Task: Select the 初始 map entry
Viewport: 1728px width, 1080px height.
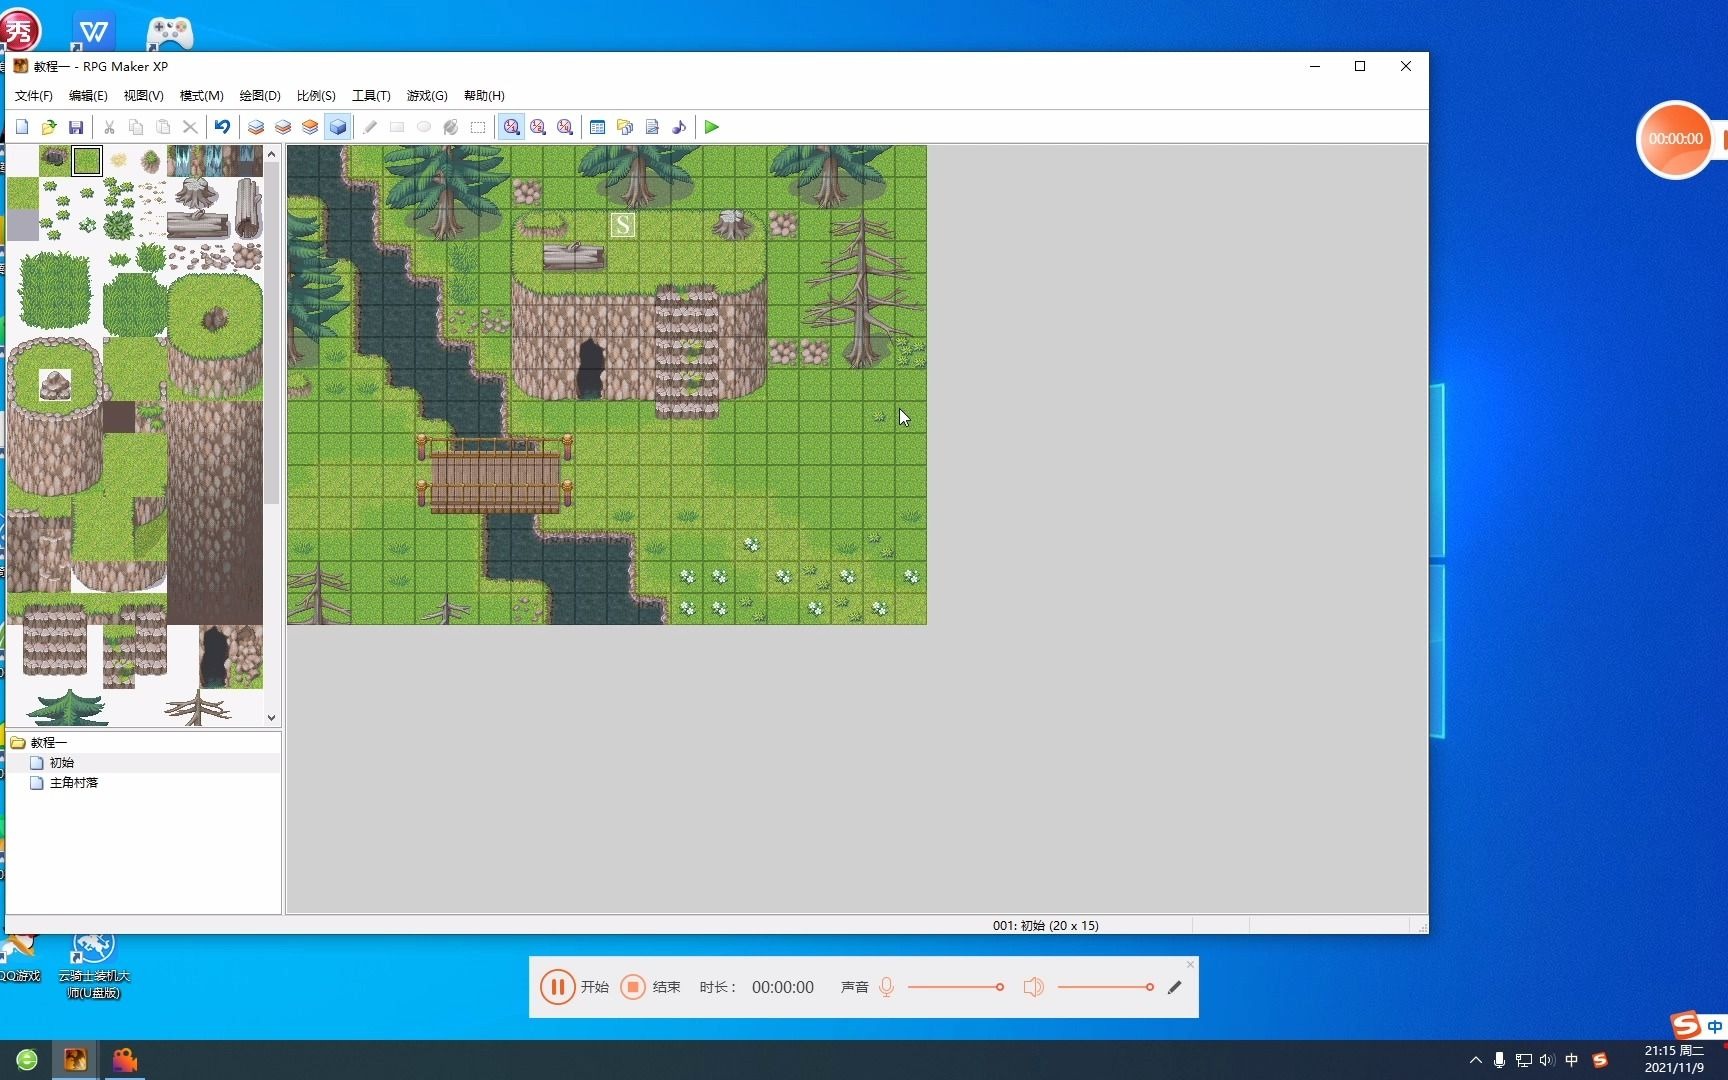Action: [63, 762]
